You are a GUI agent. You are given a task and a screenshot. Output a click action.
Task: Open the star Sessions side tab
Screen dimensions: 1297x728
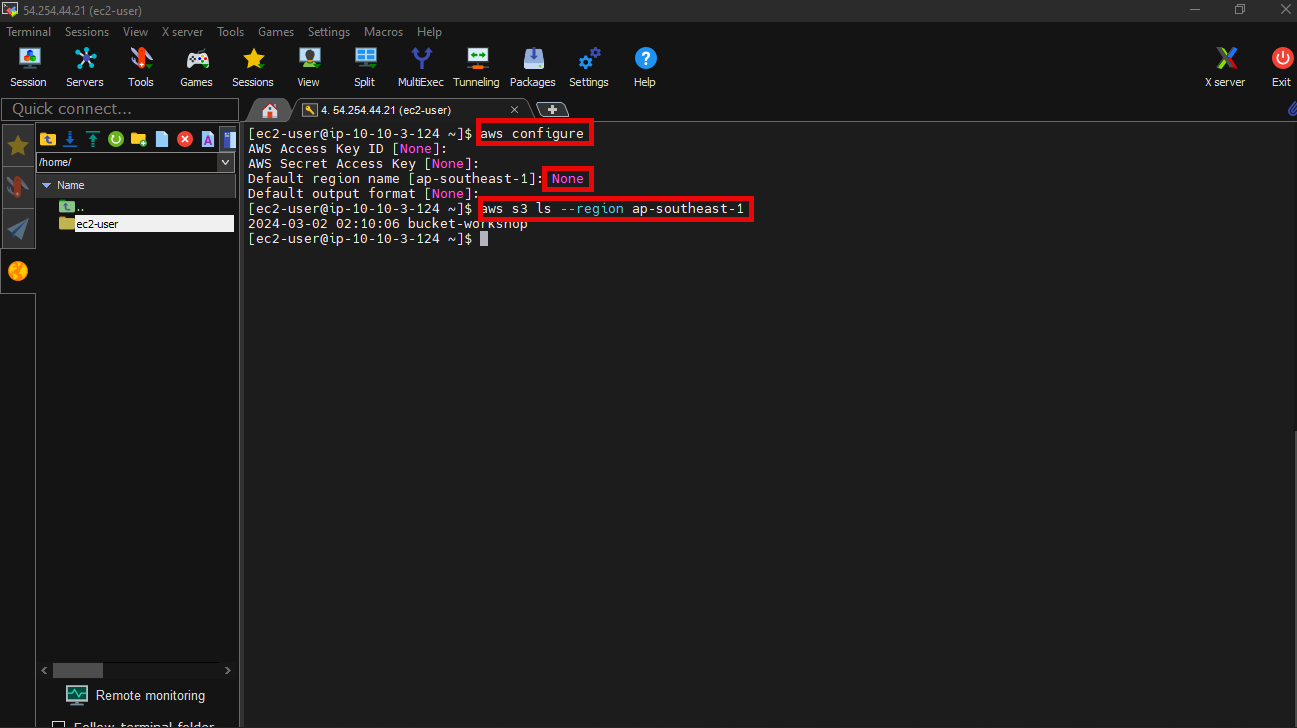click(x=18, y=146)
